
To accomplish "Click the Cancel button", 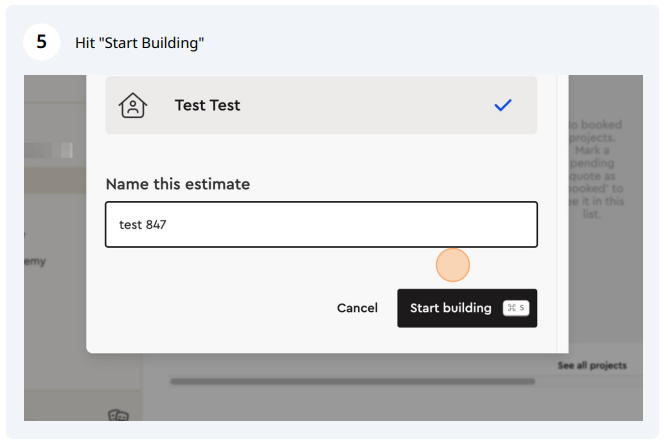I will (357, 308).
